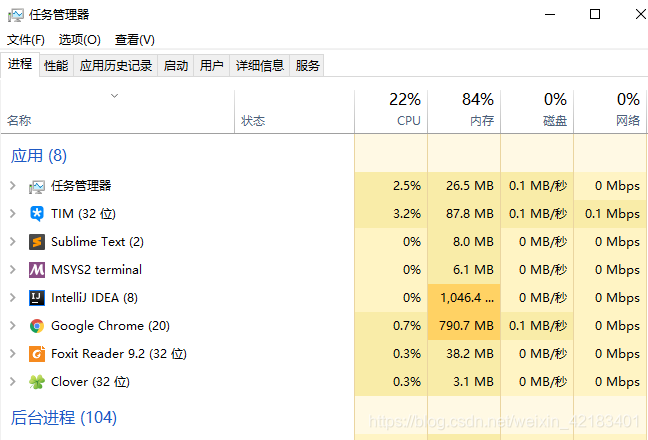
Task: Switch to the 应用历史记录 tab
Action: (x=116, y=65)
